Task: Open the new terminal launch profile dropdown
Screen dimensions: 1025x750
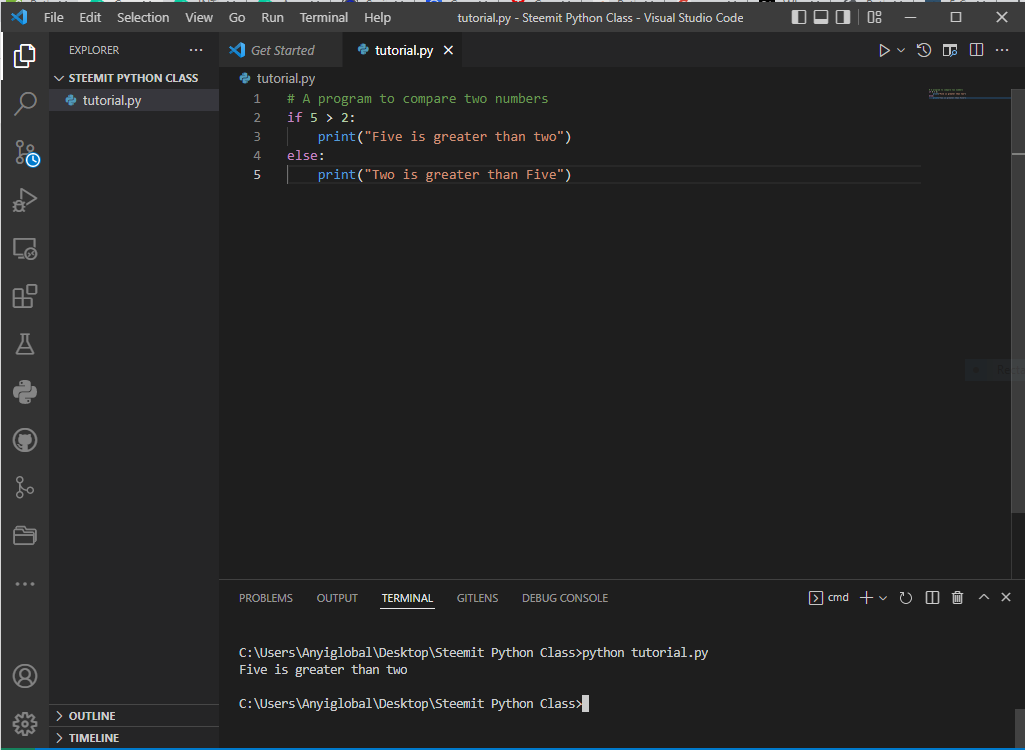Action: click(883, 598)
